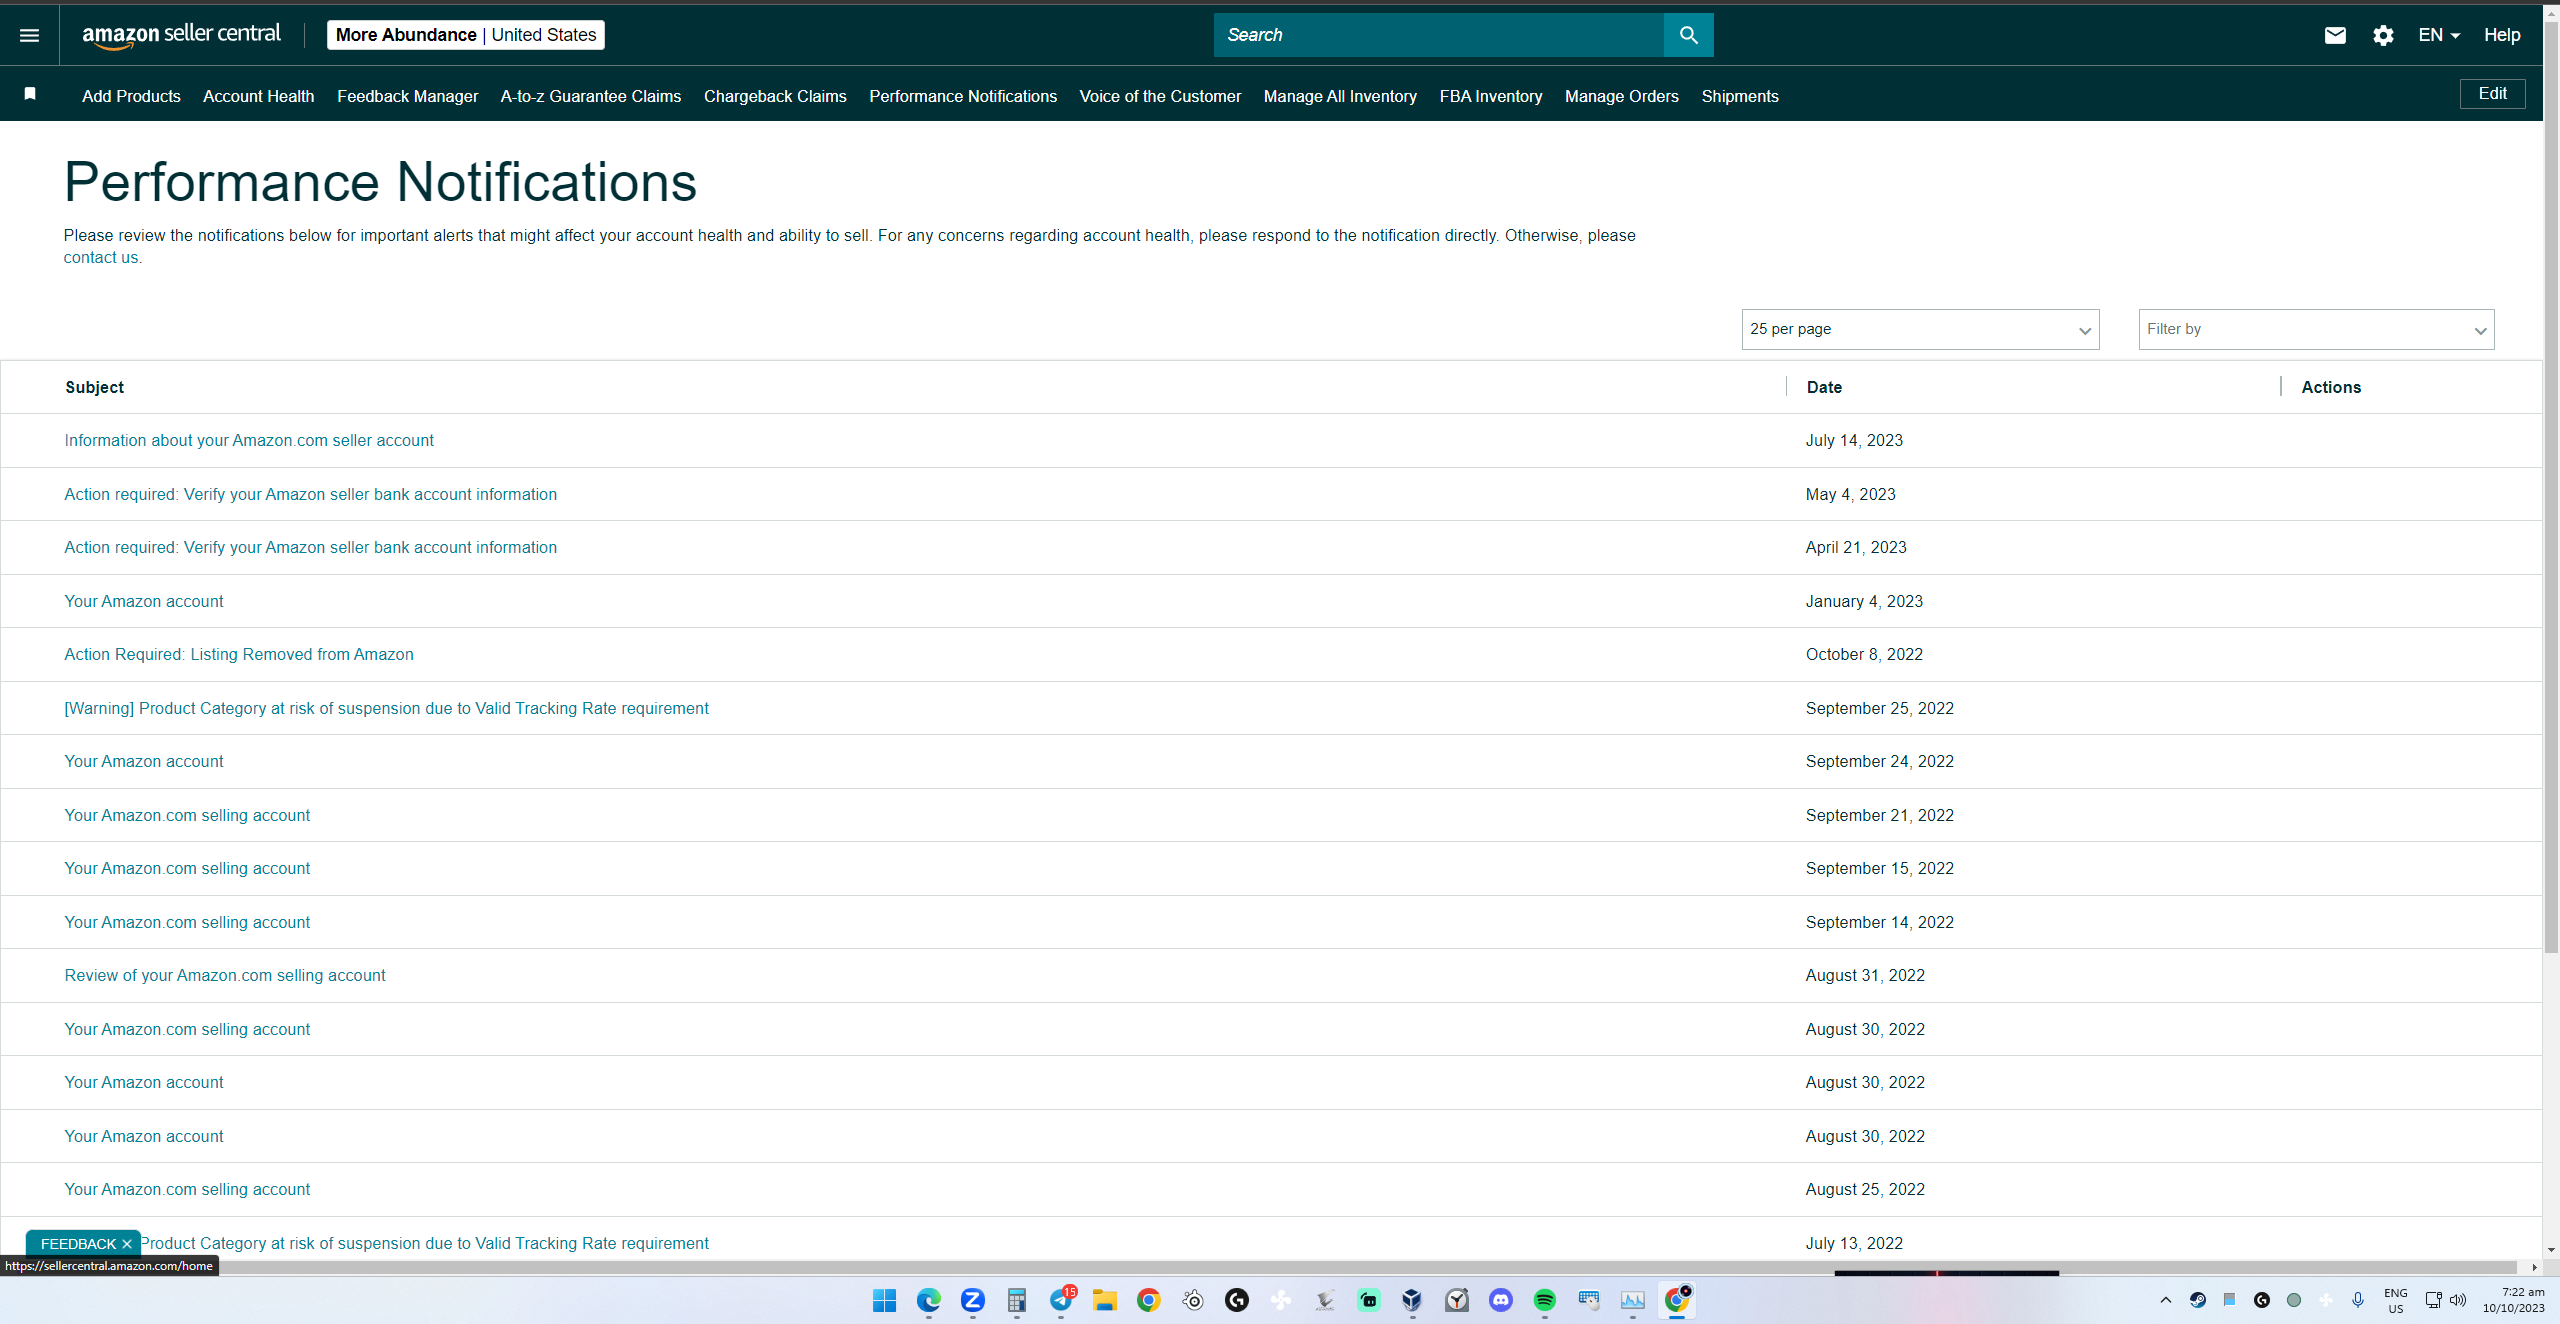Image resolution: width=2560 pixels, height=1324 pixels.
Task: Open Account Health page
Action: point(258,96)
